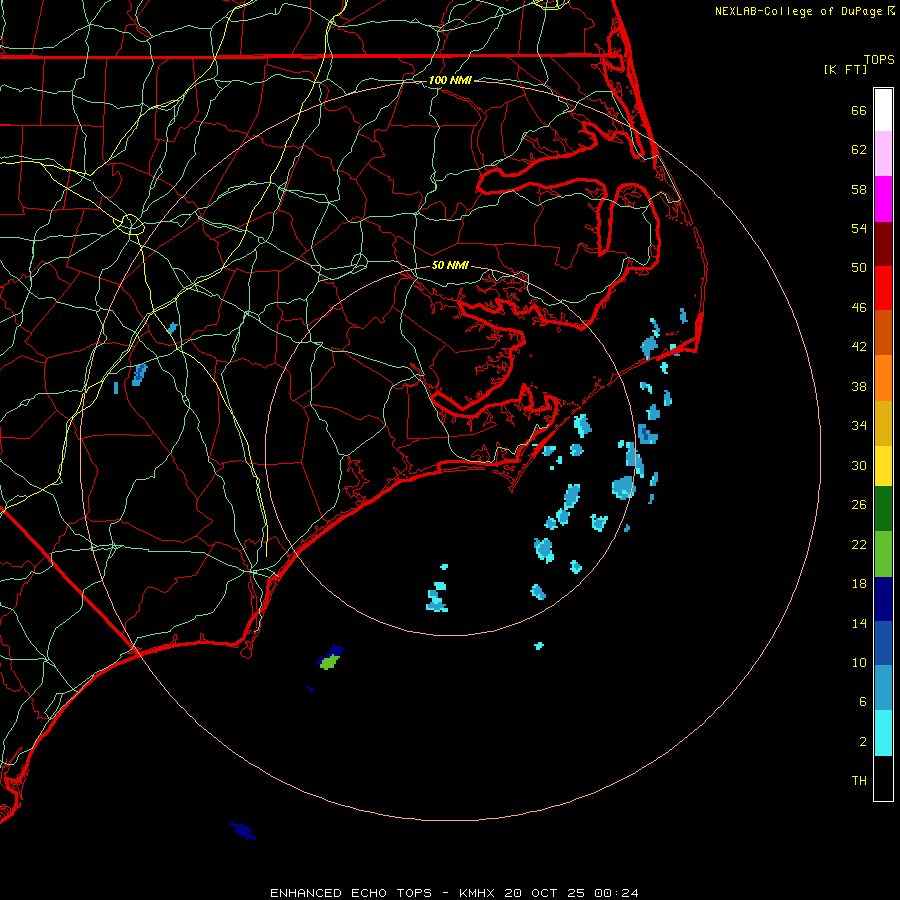Select the light pink legend swatch
Viewport: 900px width, 900px height.
(x=883, y=154)
